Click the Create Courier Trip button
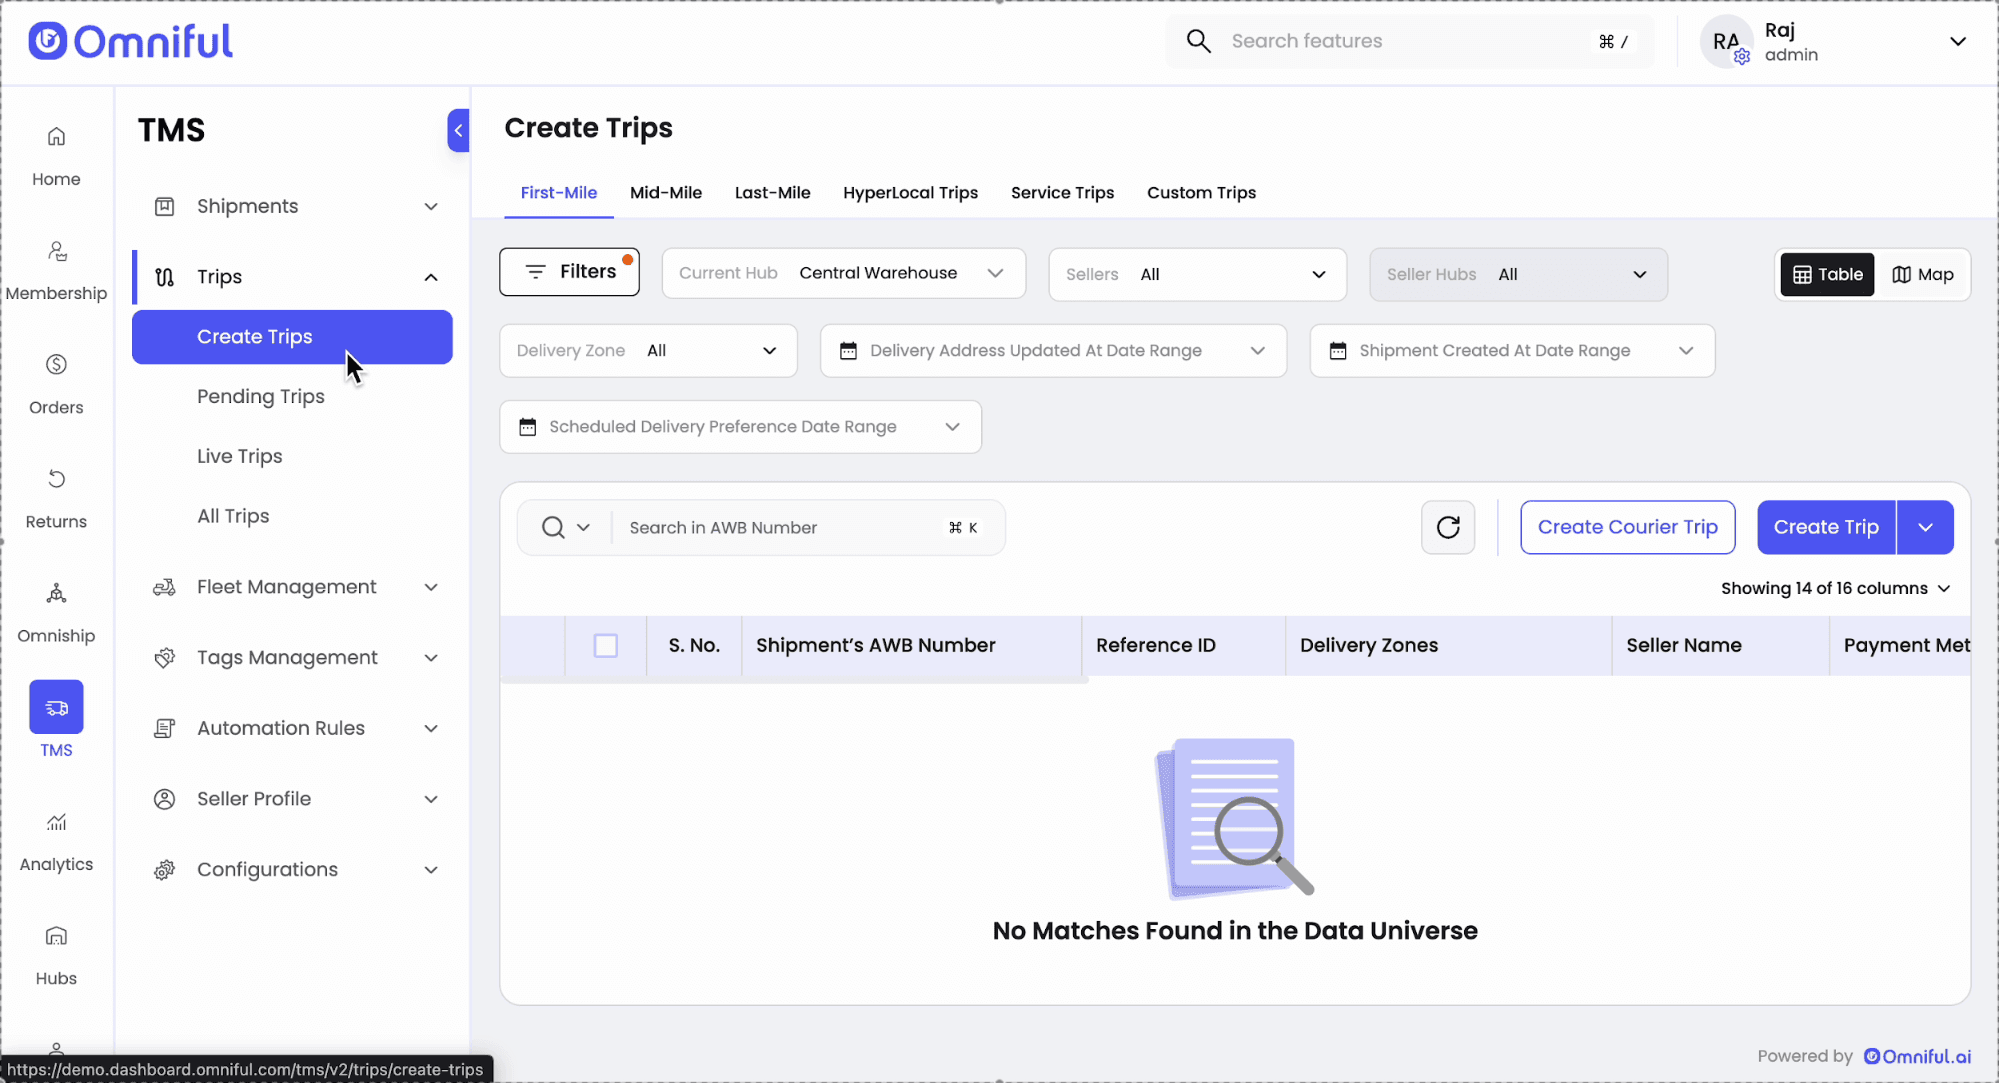 [x=1627, y=527]
